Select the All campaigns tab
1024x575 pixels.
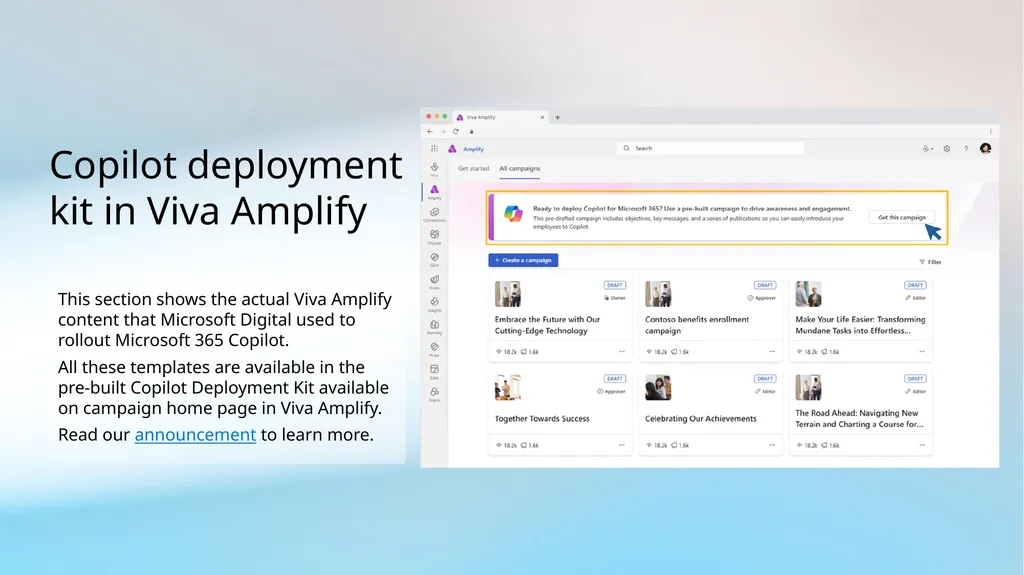pos(520,169)
